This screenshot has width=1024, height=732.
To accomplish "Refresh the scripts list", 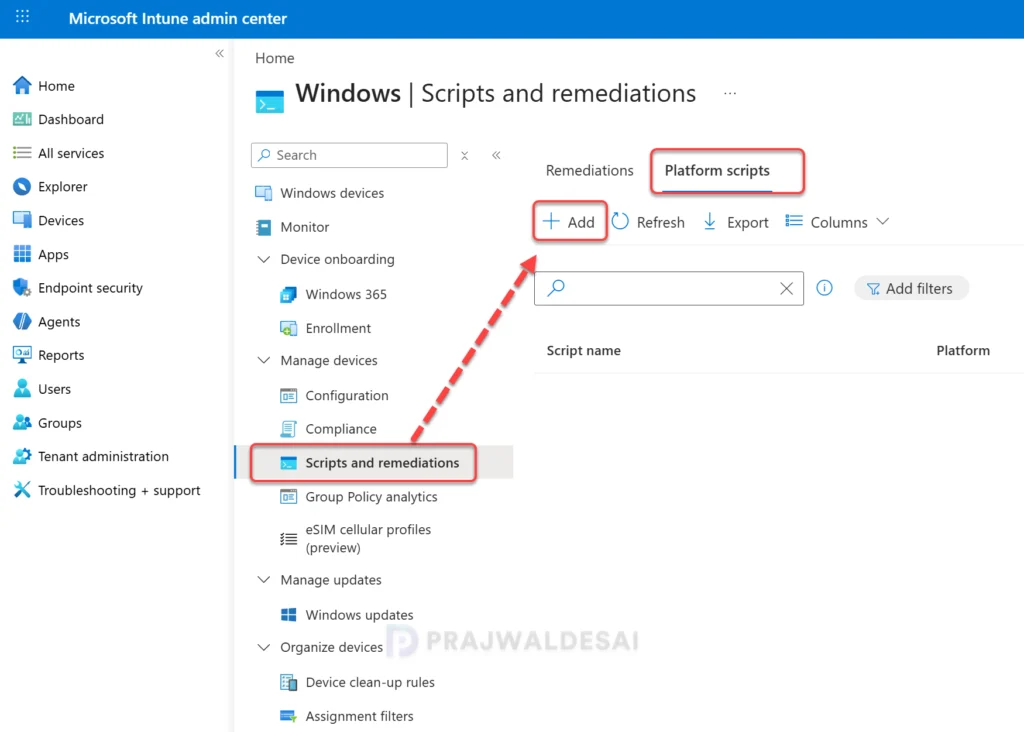I will tap(648, 222).
